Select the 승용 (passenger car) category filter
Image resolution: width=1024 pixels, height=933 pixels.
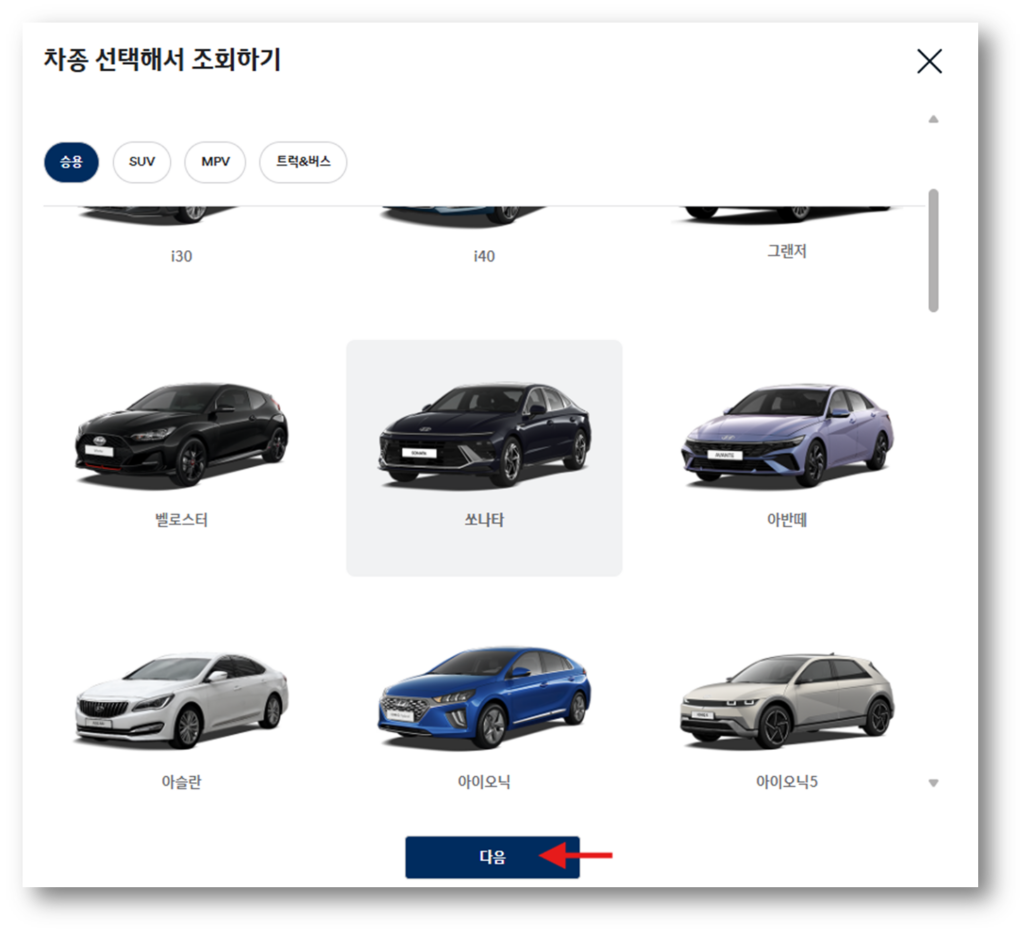click(70, 162)
